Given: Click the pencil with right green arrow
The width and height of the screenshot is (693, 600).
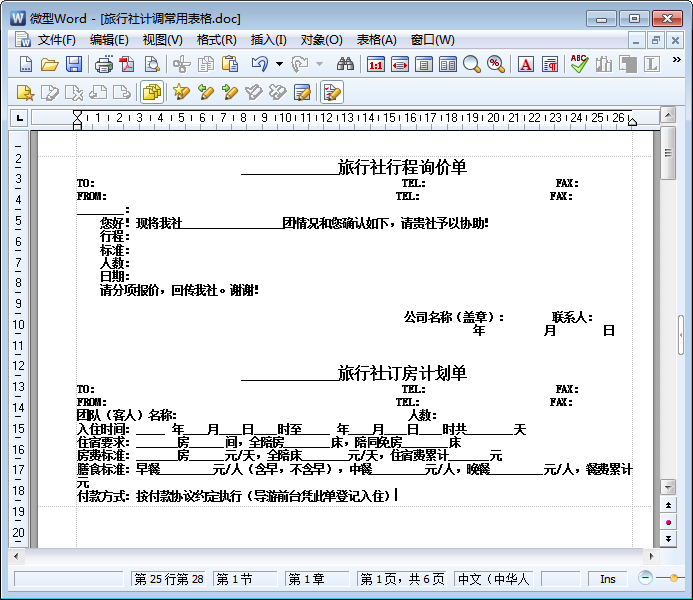Looking at the screenshot, I should [x=230, y=92].
